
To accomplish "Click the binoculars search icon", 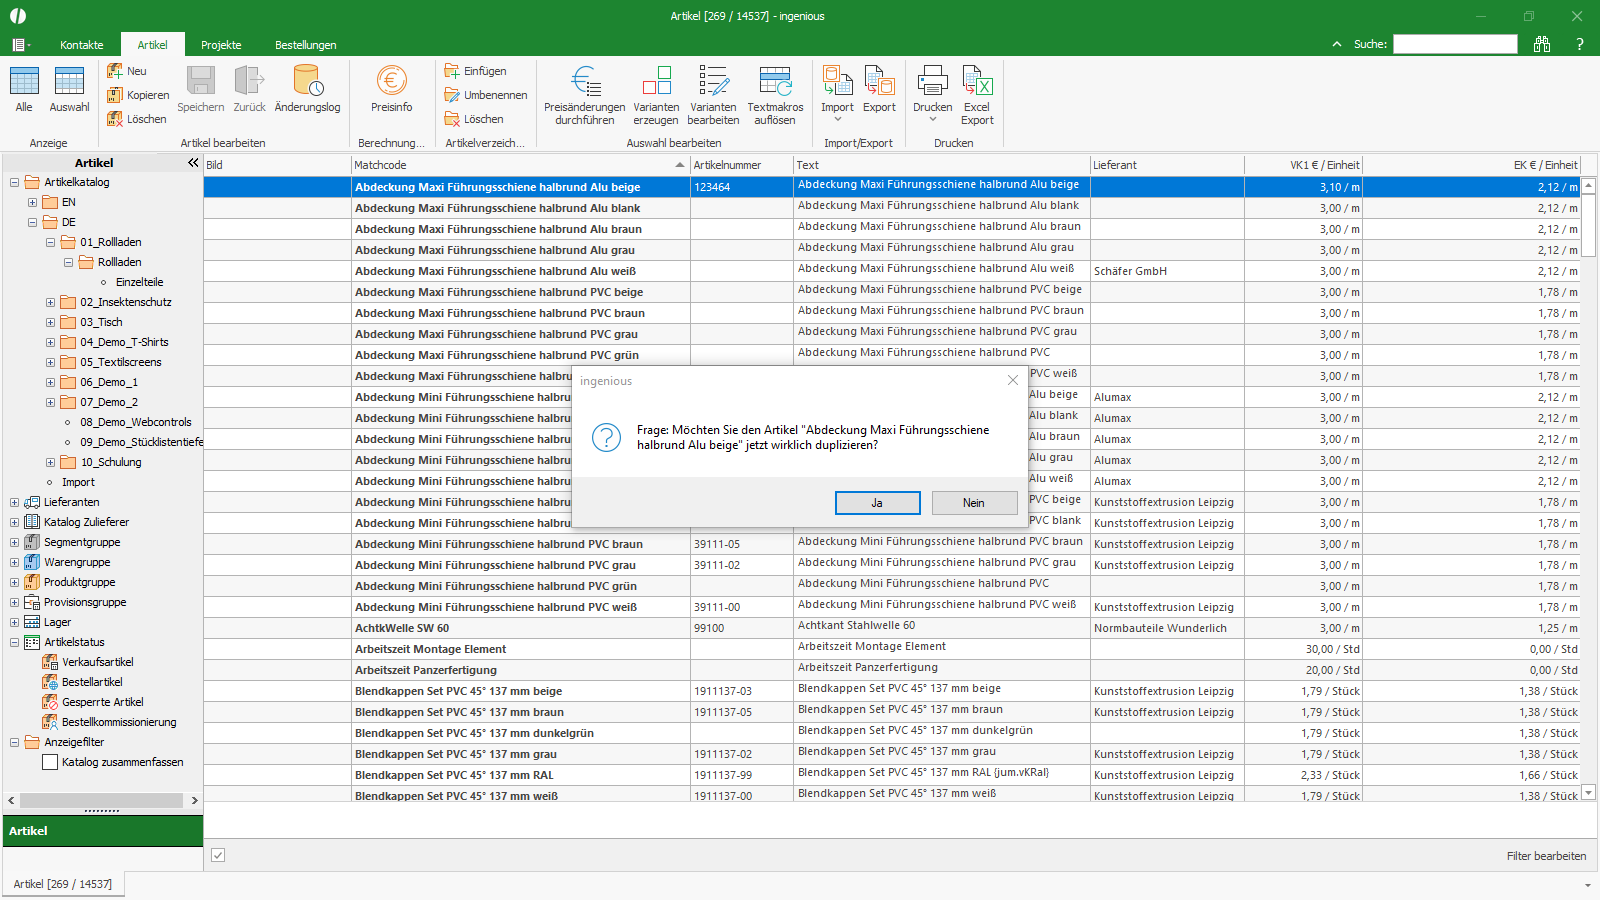I will click(1541, 44).
